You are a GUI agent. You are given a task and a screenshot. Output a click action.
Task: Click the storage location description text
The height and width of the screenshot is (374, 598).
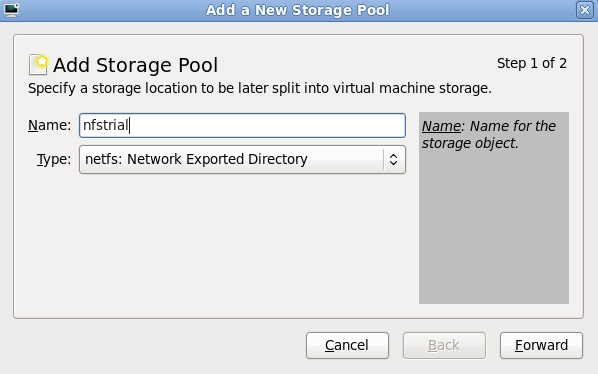tap(260, 88)
